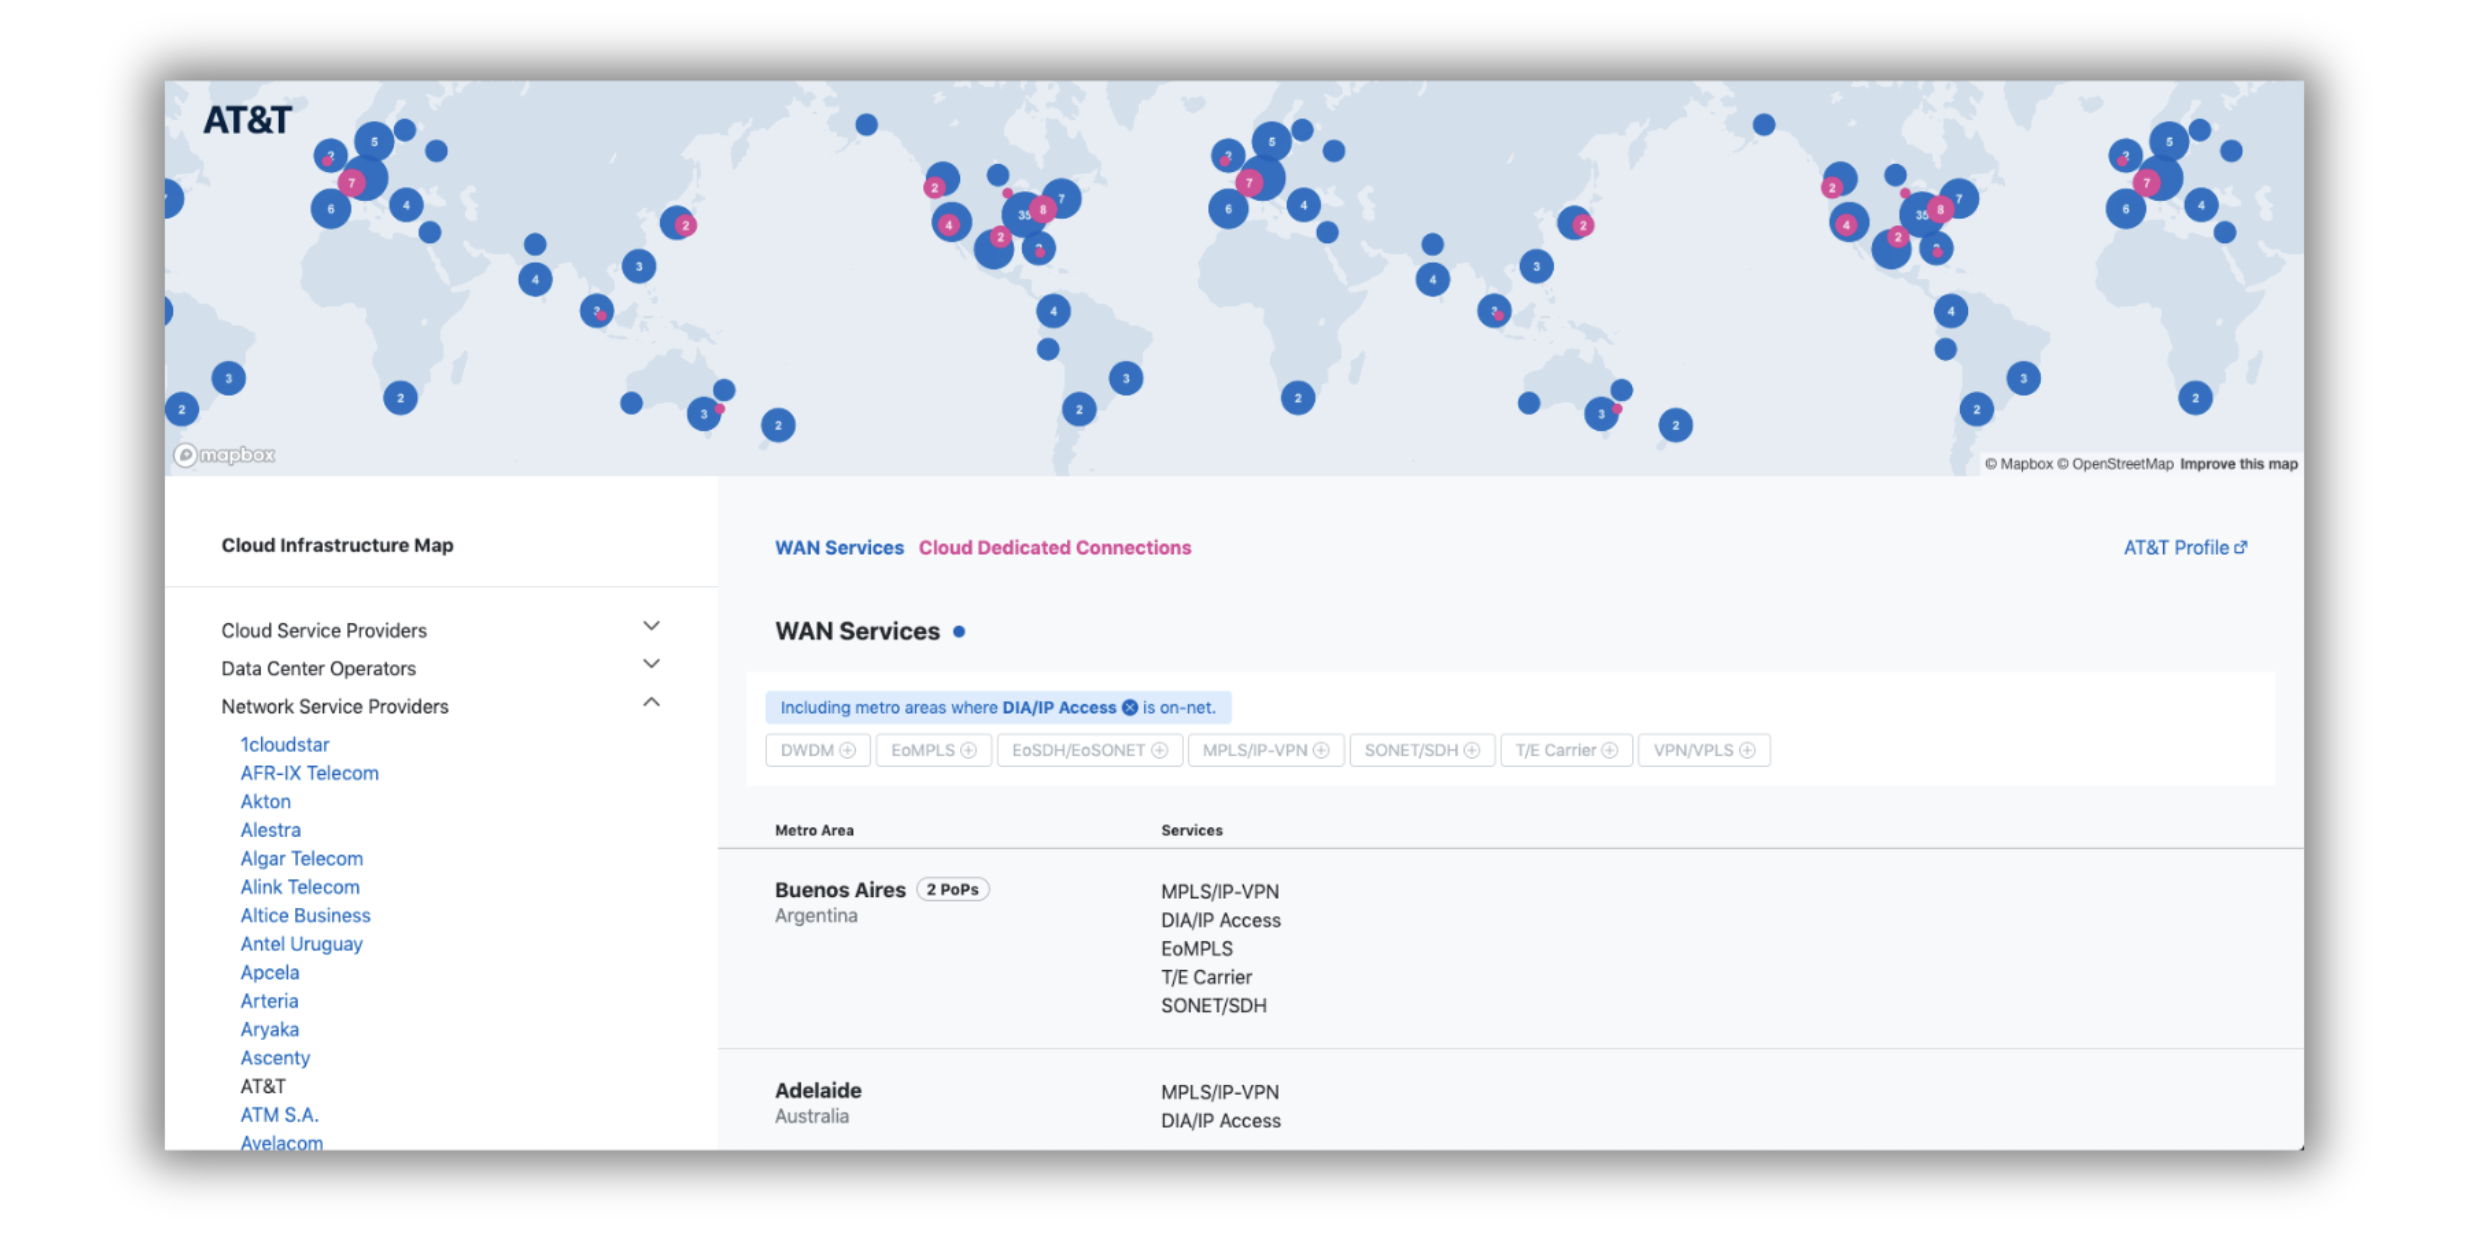2466x1242 pixels.
Task: Click the Improve this map link
Action: (2238, 464)
